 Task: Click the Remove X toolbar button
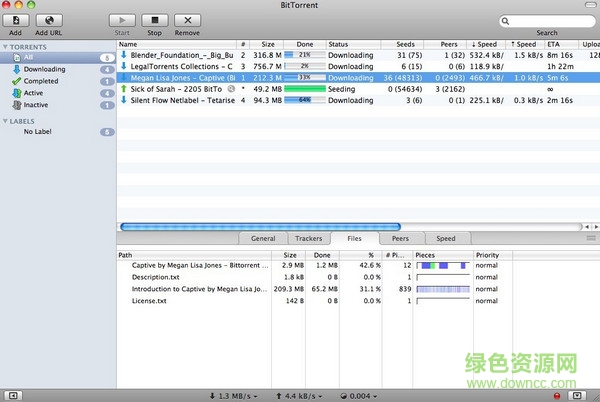pos(186,20)
